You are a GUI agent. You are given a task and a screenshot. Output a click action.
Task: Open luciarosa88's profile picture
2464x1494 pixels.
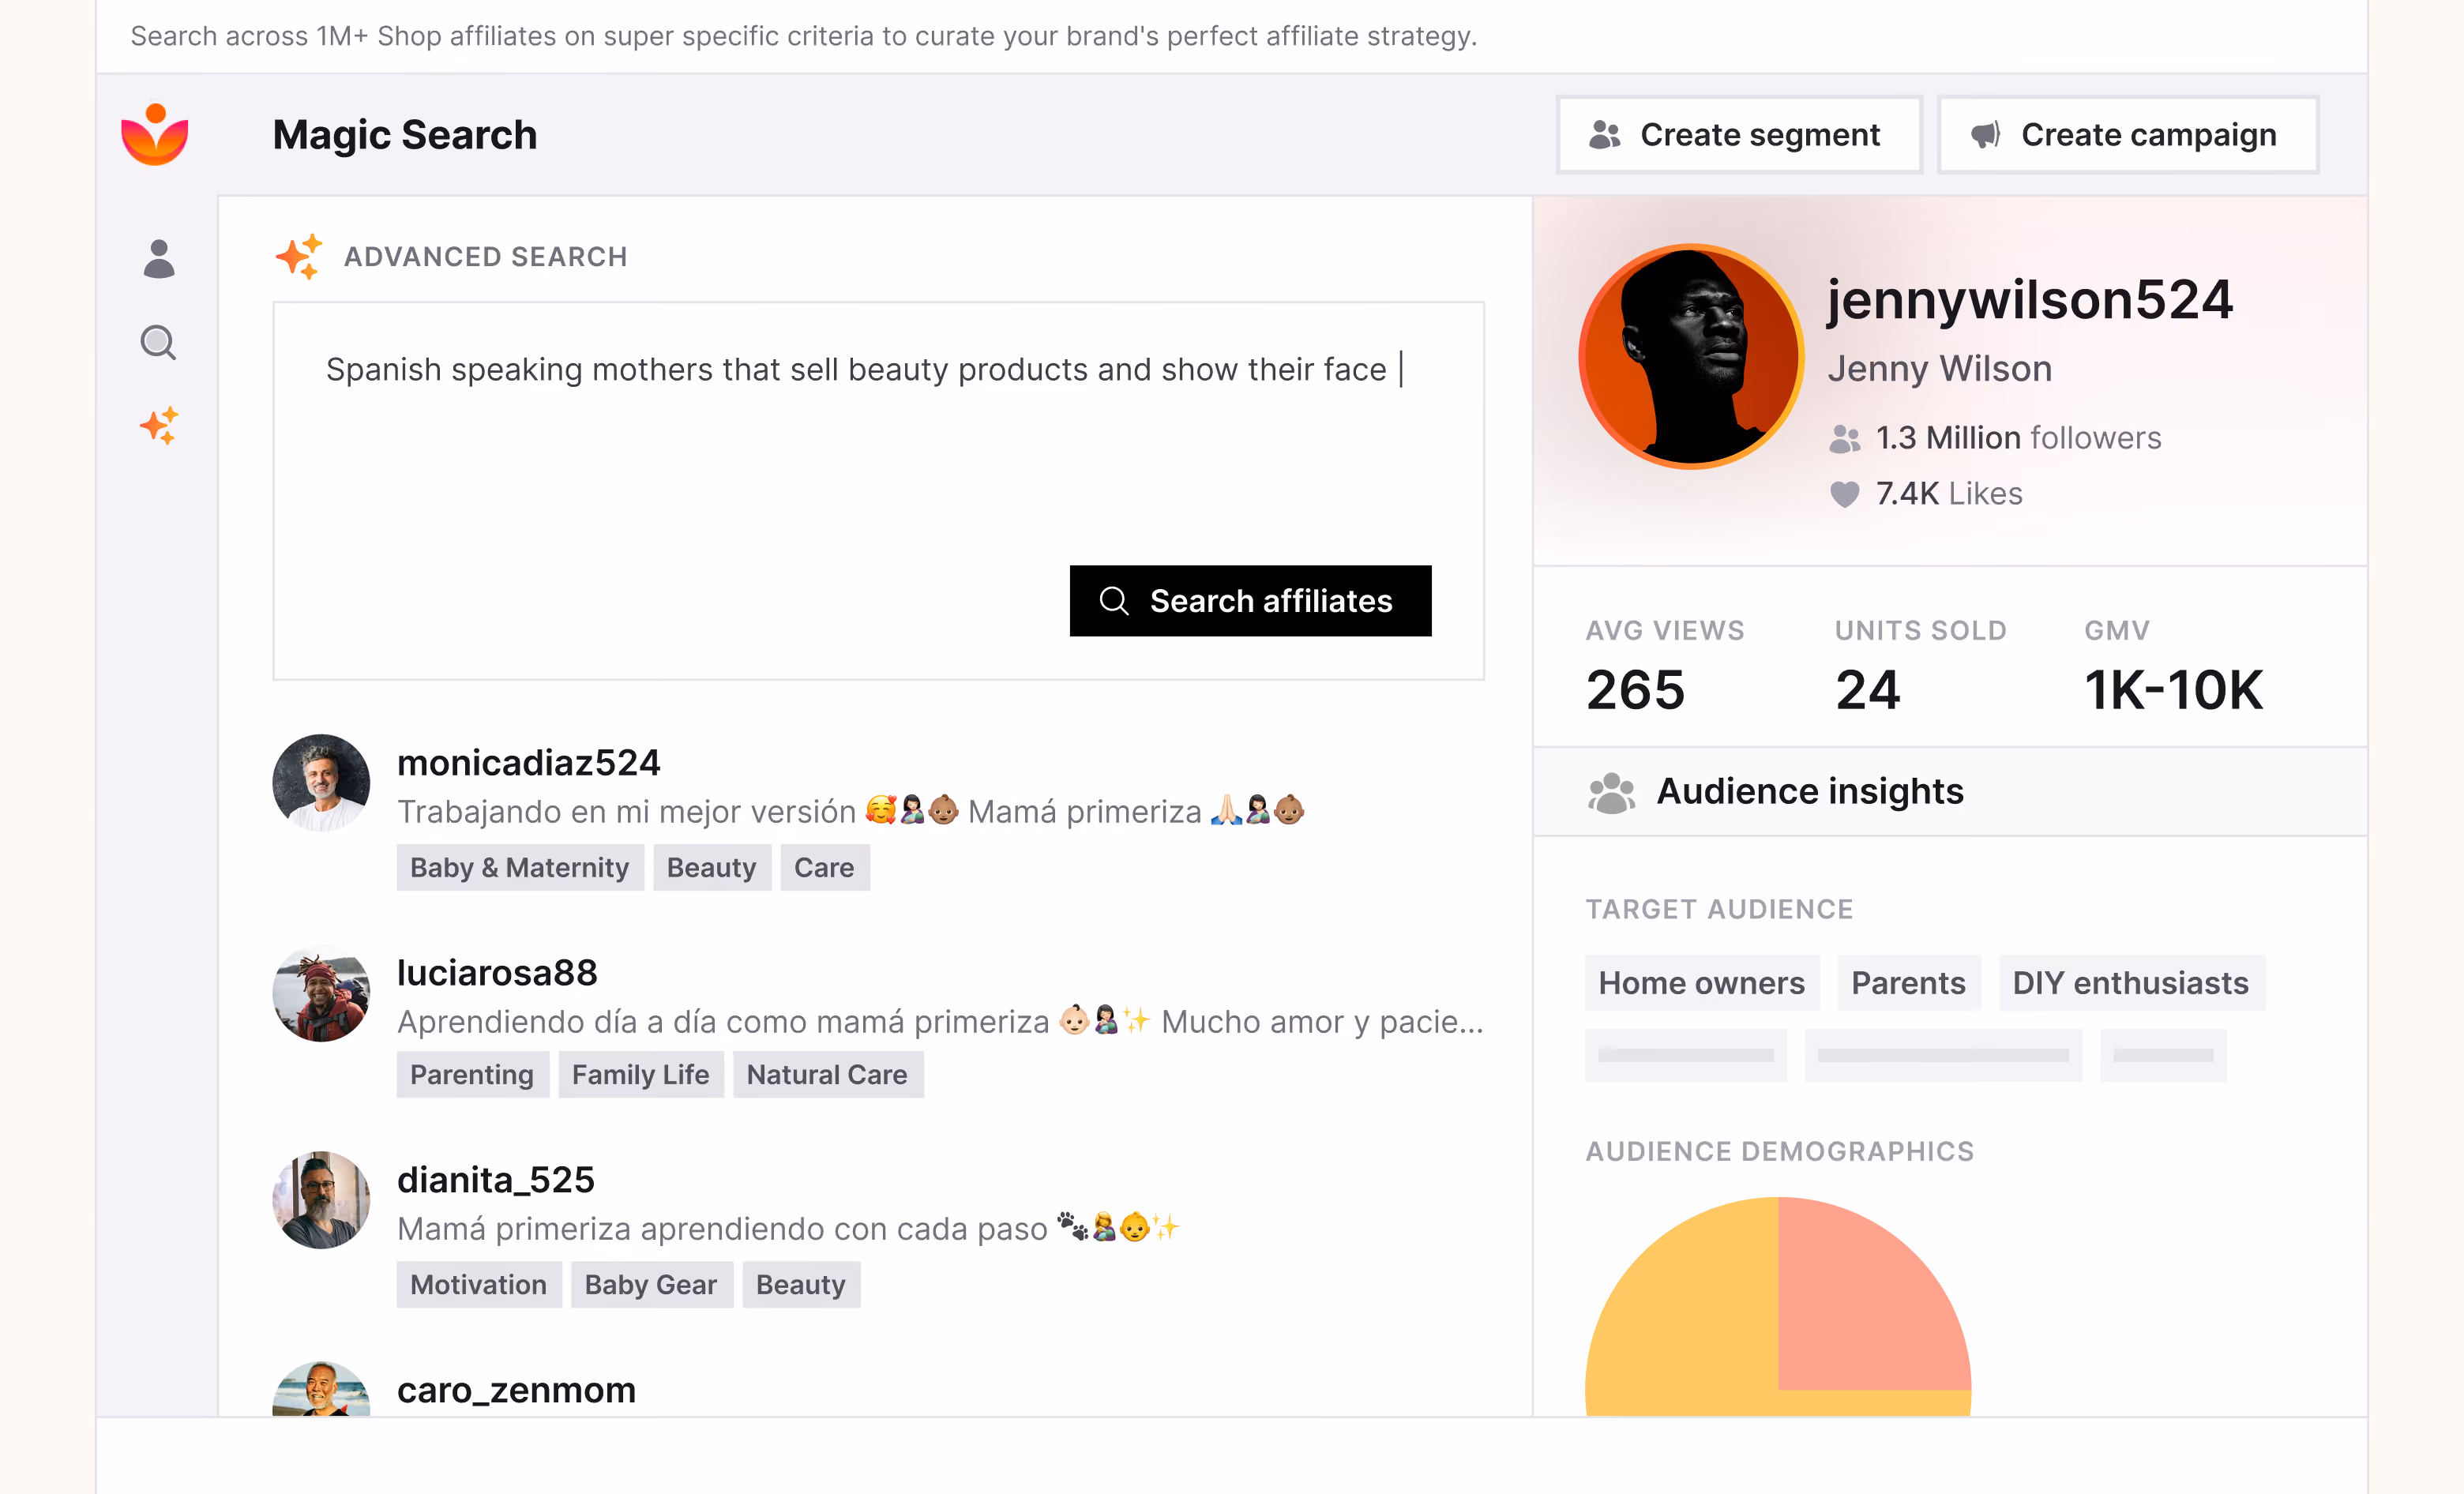click(321, 993)
